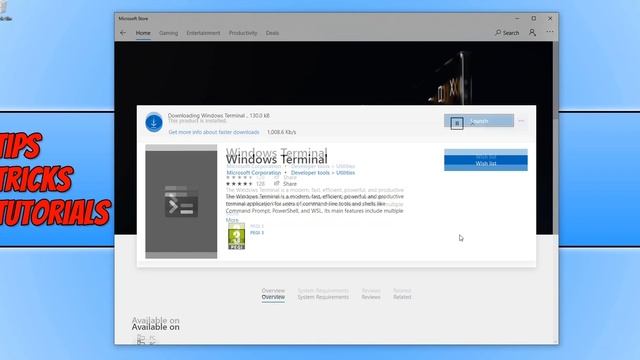640x360 pixels.
Task: Open the Entertainment tab
Action: pyautogui.click(x=203, y=33)
